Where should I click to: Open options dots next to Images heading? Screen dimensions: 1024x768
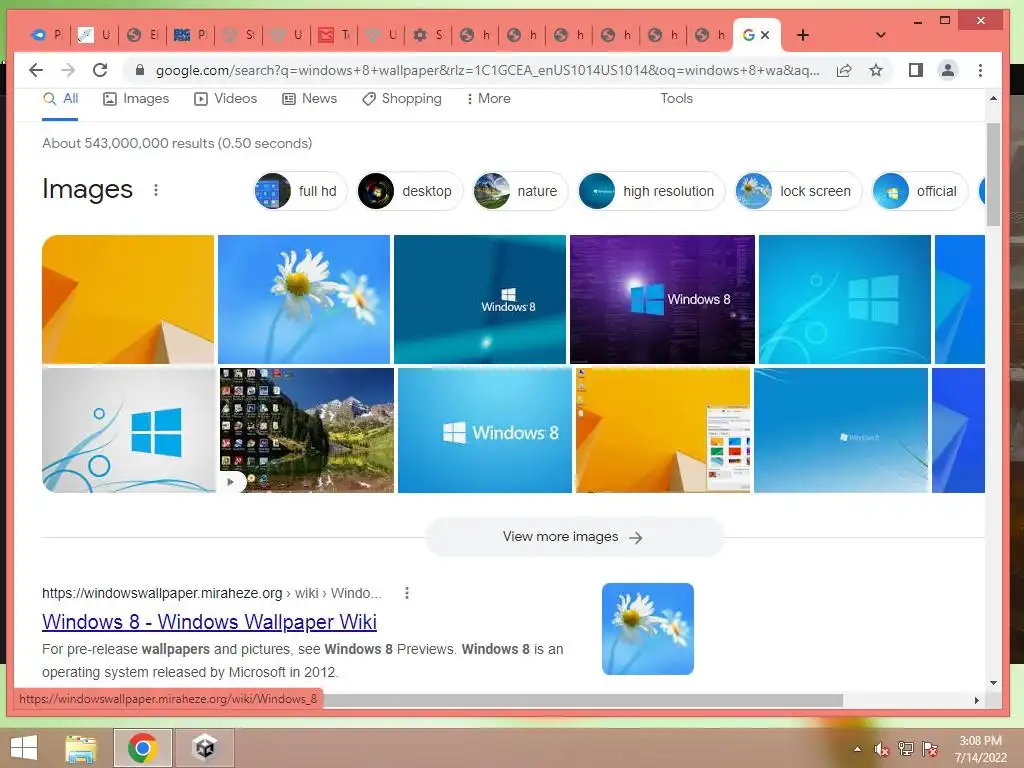pos(155,190)
